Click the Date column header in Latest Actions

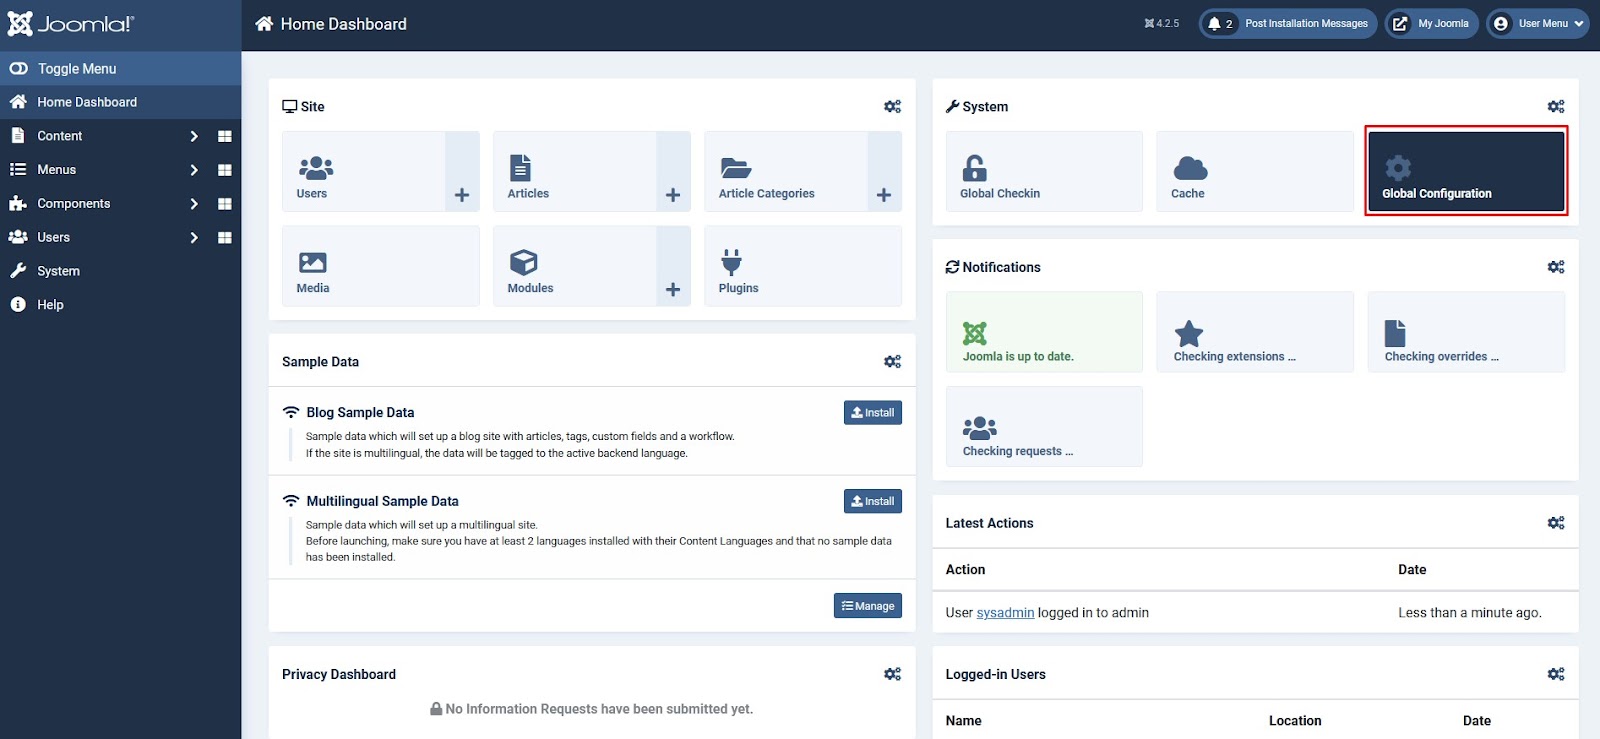pos(1412,570)
